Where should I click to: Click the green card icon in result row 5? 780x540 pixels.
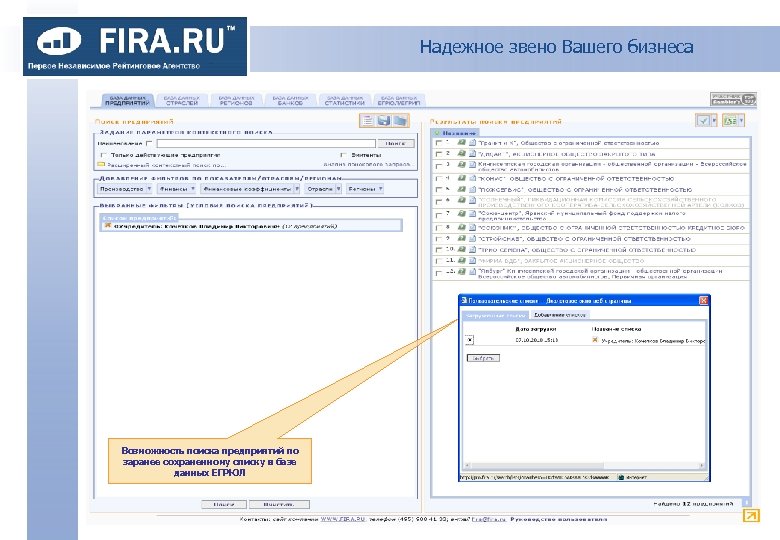coord(462,189)
